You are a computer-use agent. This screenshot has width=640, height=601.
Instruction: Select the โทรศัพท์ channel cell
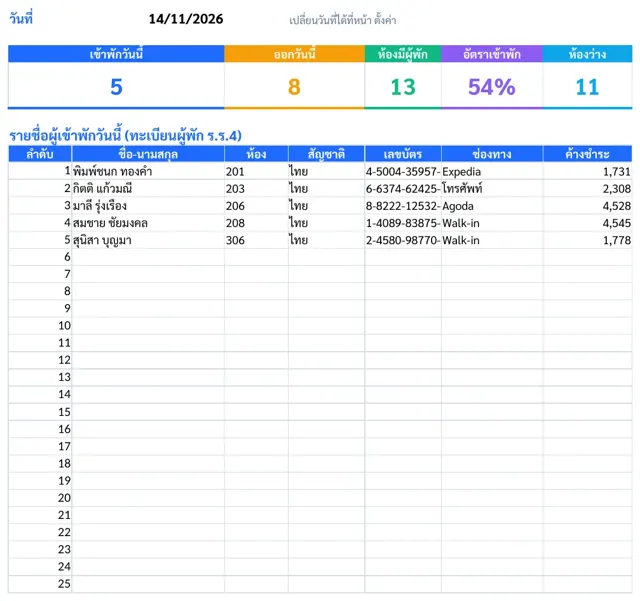pos(492,188)
